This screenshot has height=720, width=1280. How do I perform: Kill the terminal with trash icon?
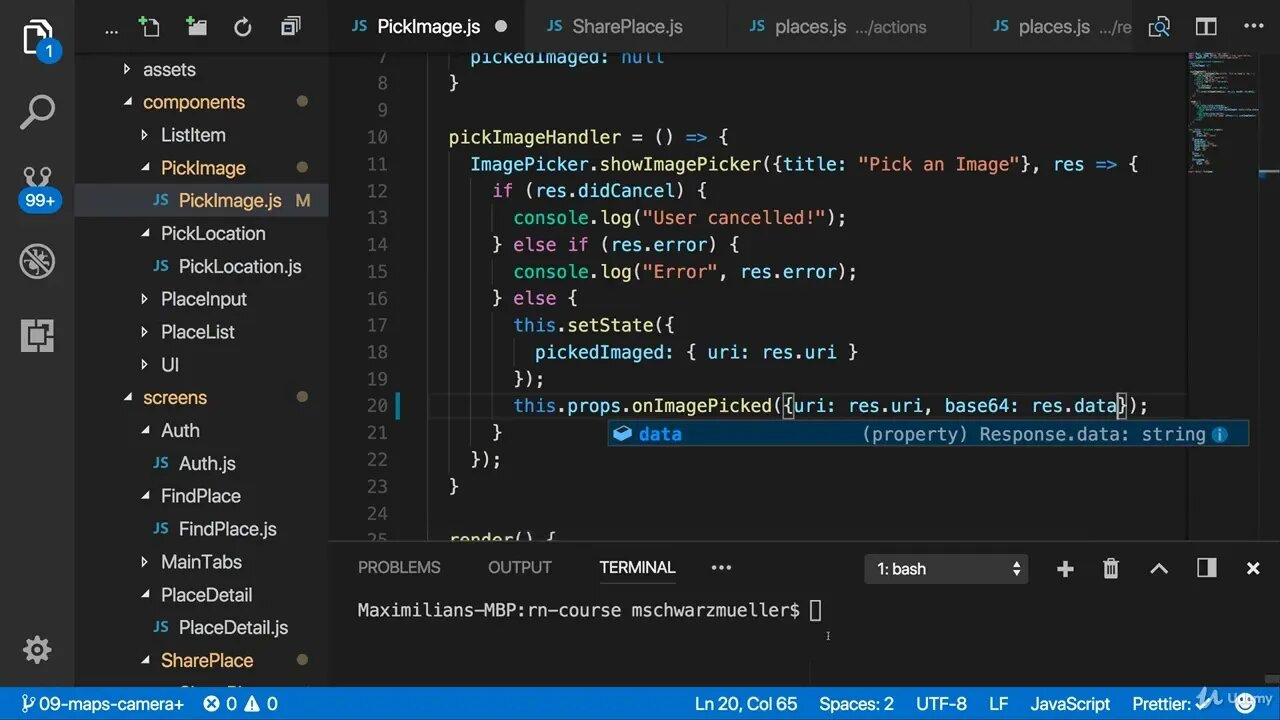click(x=1111, y=568)
